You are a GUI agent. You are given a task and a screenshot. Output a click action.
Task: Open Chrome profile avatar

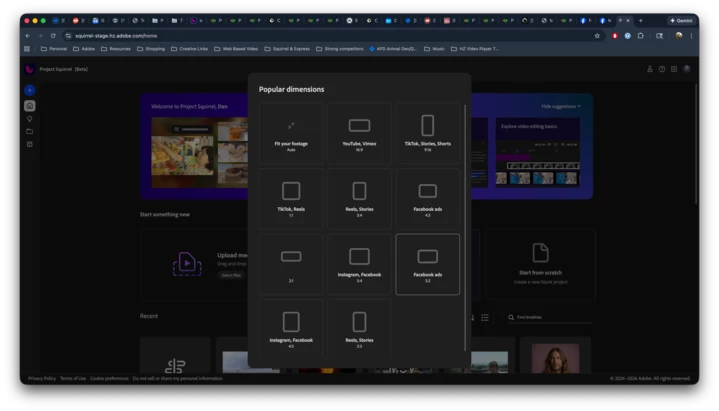pos(679,36)
